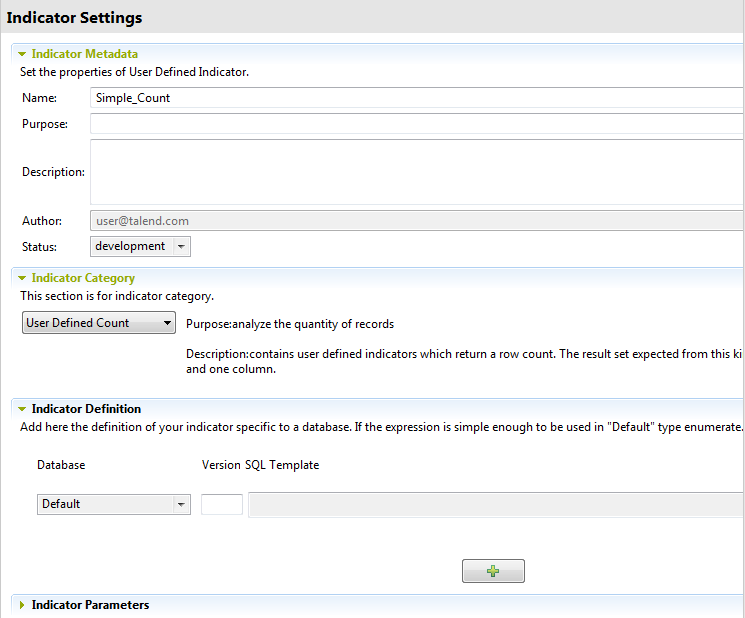This screenshot has width=745, height=618.
Task: Click the SQL Template text field
Action: coord(495,504)
